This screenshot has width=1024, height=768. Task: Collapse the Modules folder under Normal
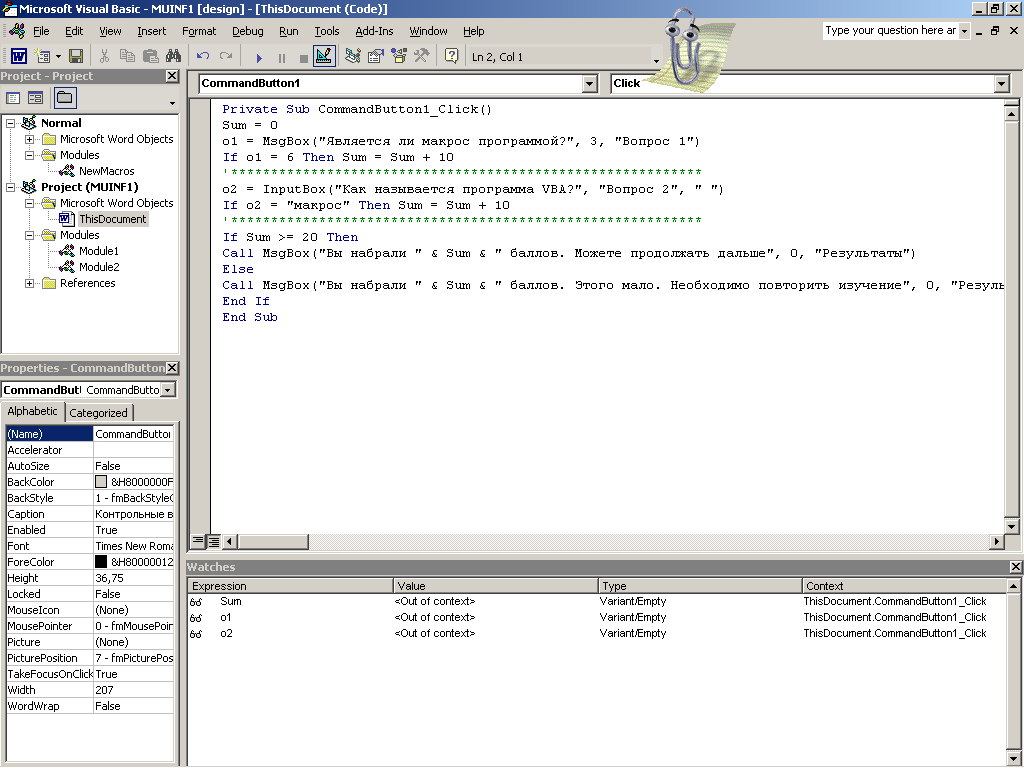click(29, 155)
